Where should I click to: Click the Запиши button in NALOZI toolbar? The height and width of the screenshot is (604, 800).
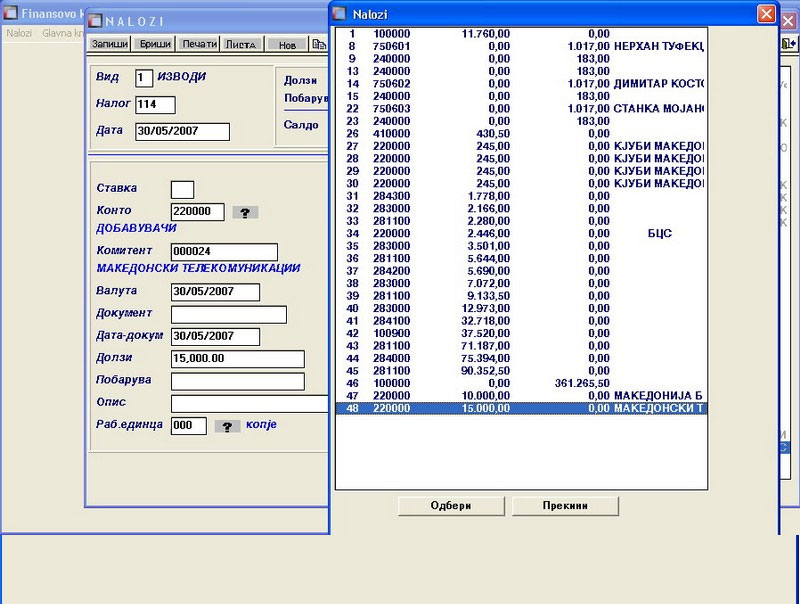coord(109,44)
